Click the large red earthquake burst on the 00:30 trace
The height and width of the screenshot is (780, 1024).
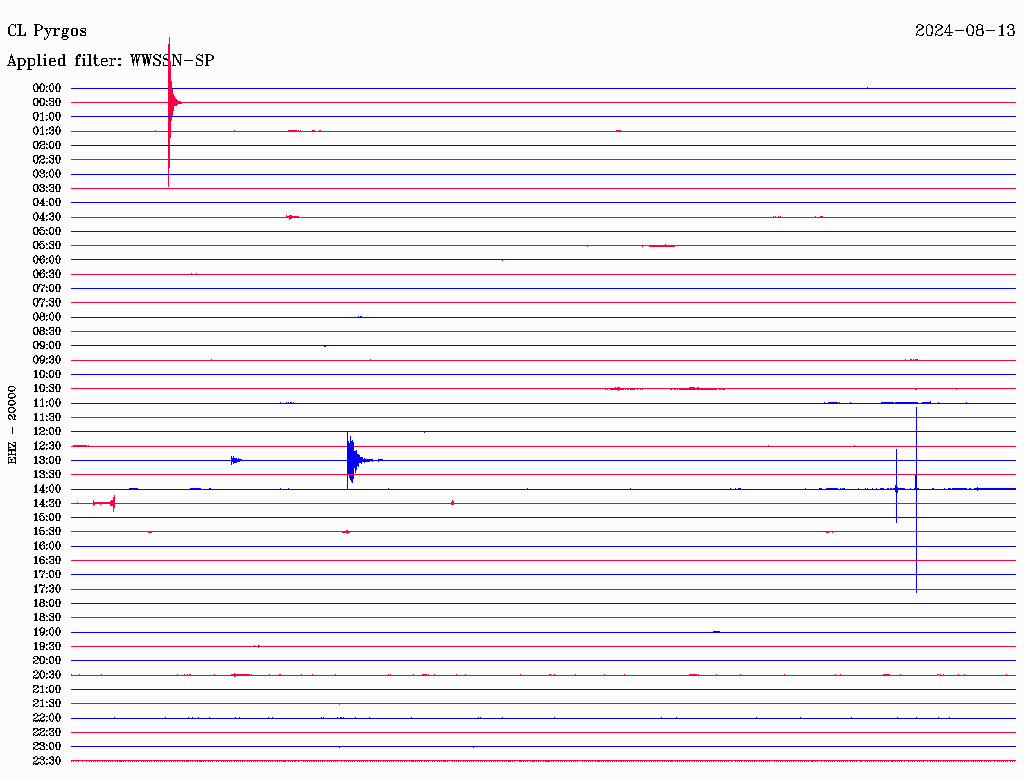tap(171, 103)
